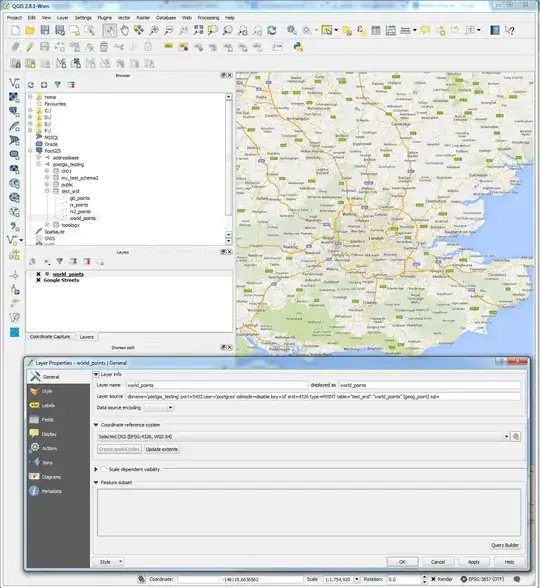Viewport: 540px width, 588px height.
Task: Click Add PostGIS Layer in side toolbar
Action: pos(14,112)
